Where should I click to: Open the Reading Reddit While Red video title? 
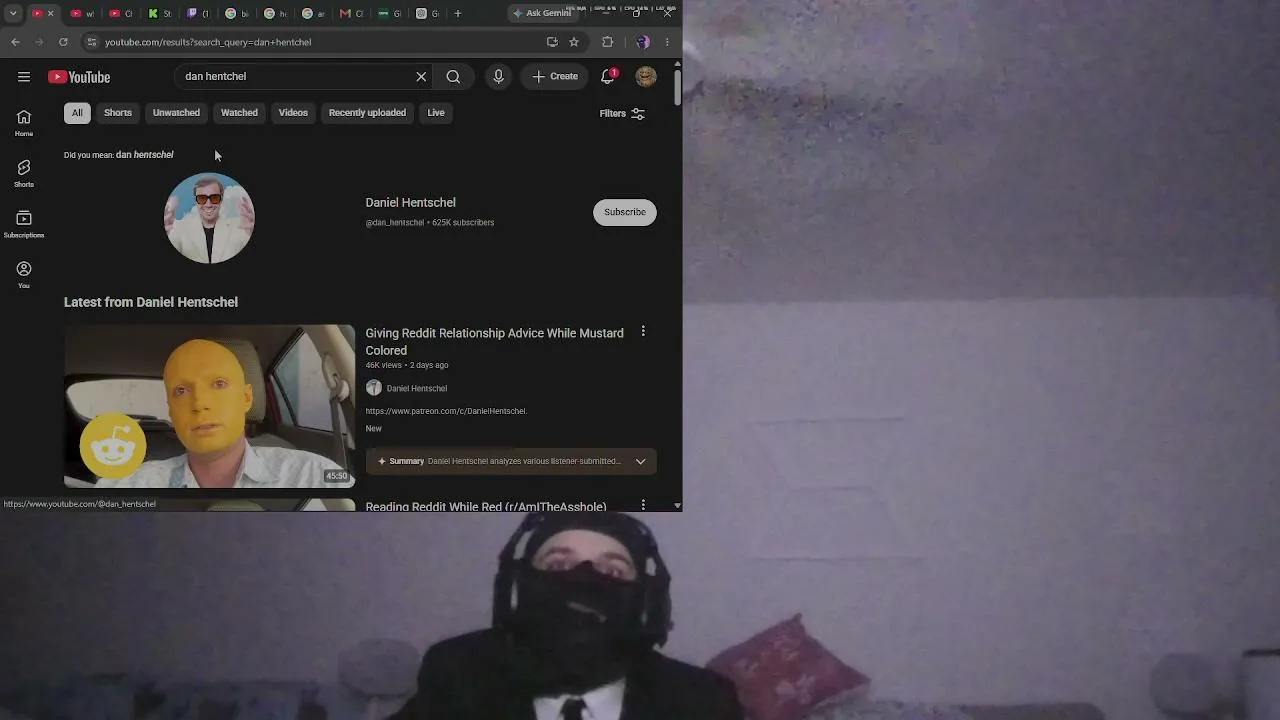pos(486,506)
